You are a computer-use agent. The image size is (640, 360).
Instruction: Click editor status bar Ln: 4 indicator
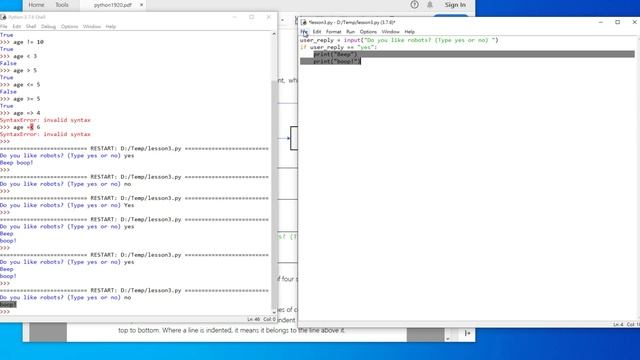[x=618, y=324]
